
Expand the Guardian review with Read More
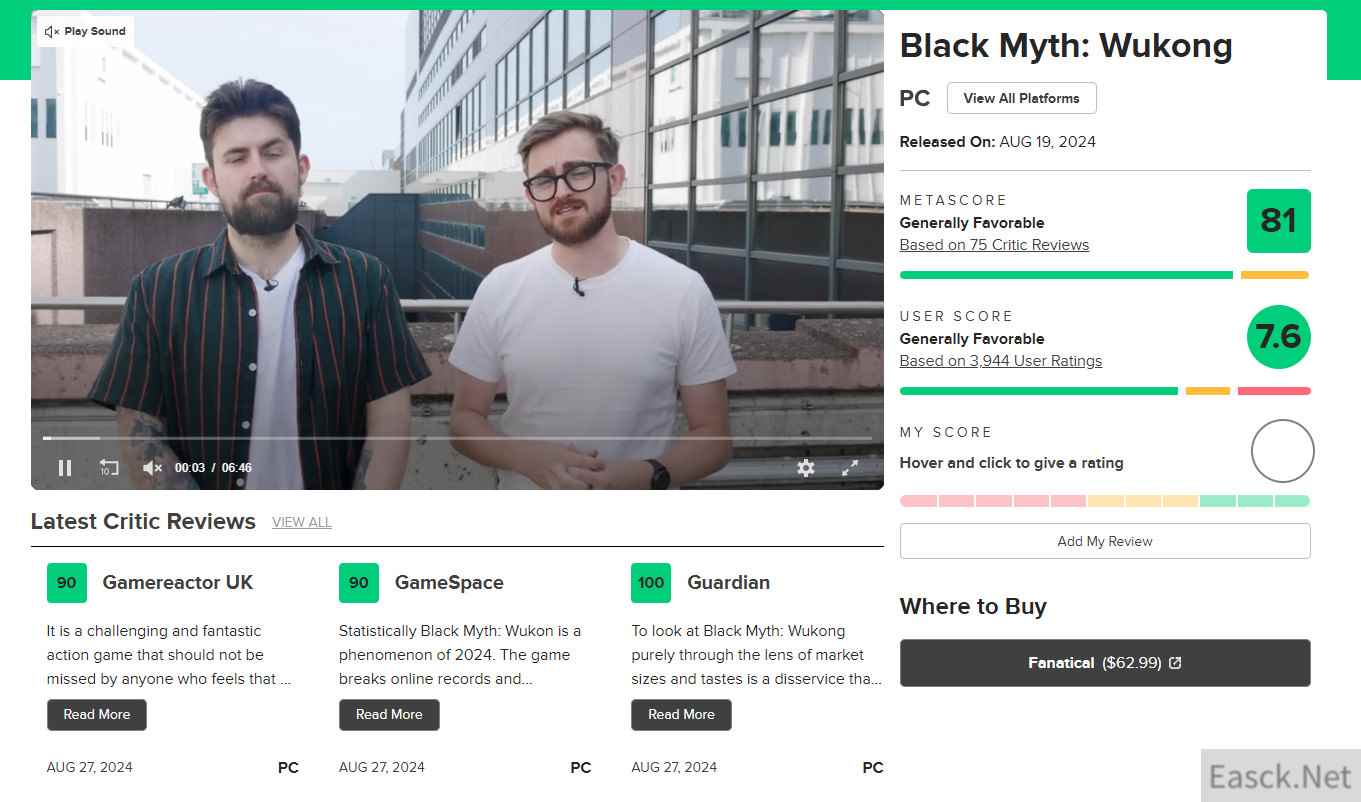tap(681, 714)
